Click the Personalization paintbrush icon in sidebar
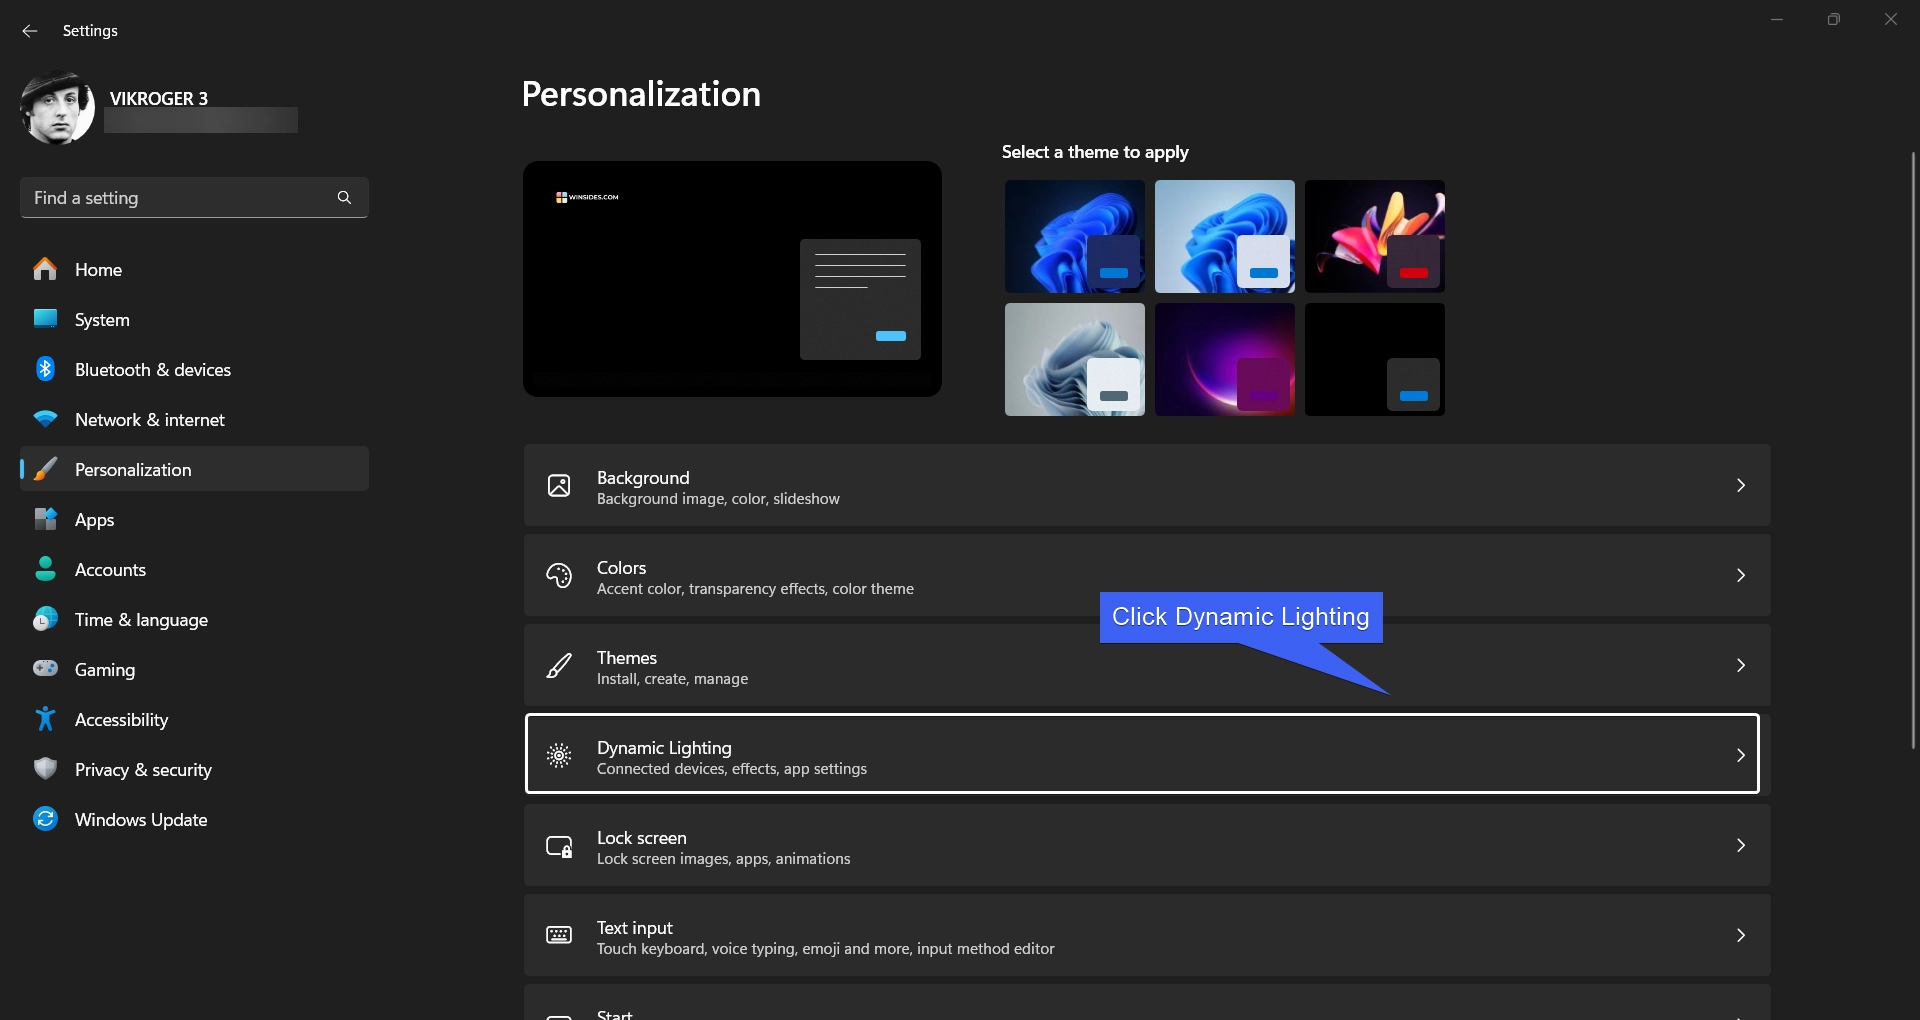Screen dimensions: 1920x1020 45,469
